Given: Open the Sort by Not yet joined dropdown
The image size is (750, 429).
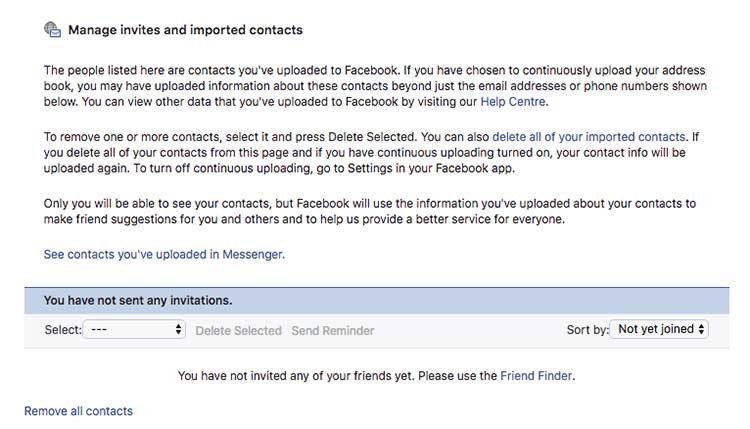Looking at the screenshot, I should point(659,329).
